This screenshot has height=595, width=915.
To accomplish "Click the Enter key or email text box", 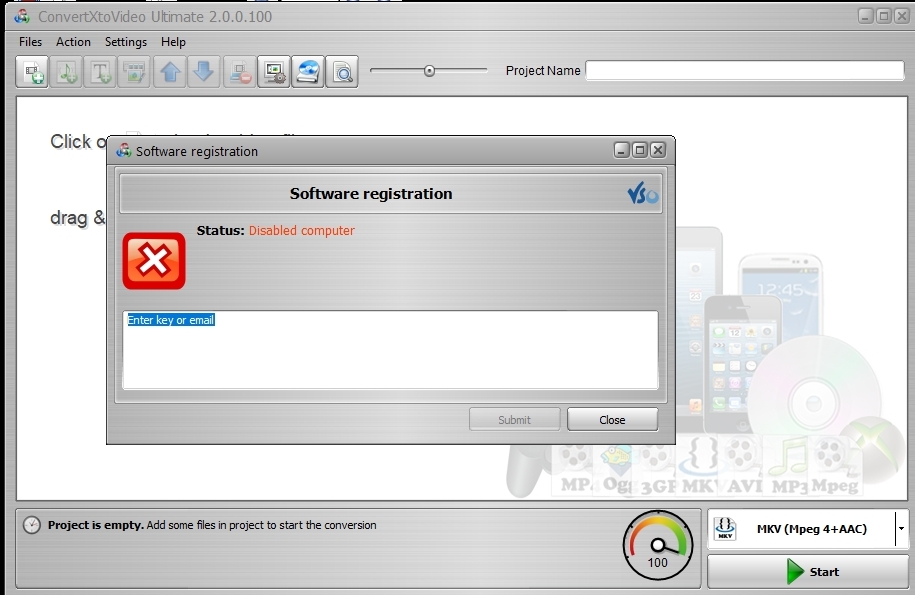I will tap(390, 349).
